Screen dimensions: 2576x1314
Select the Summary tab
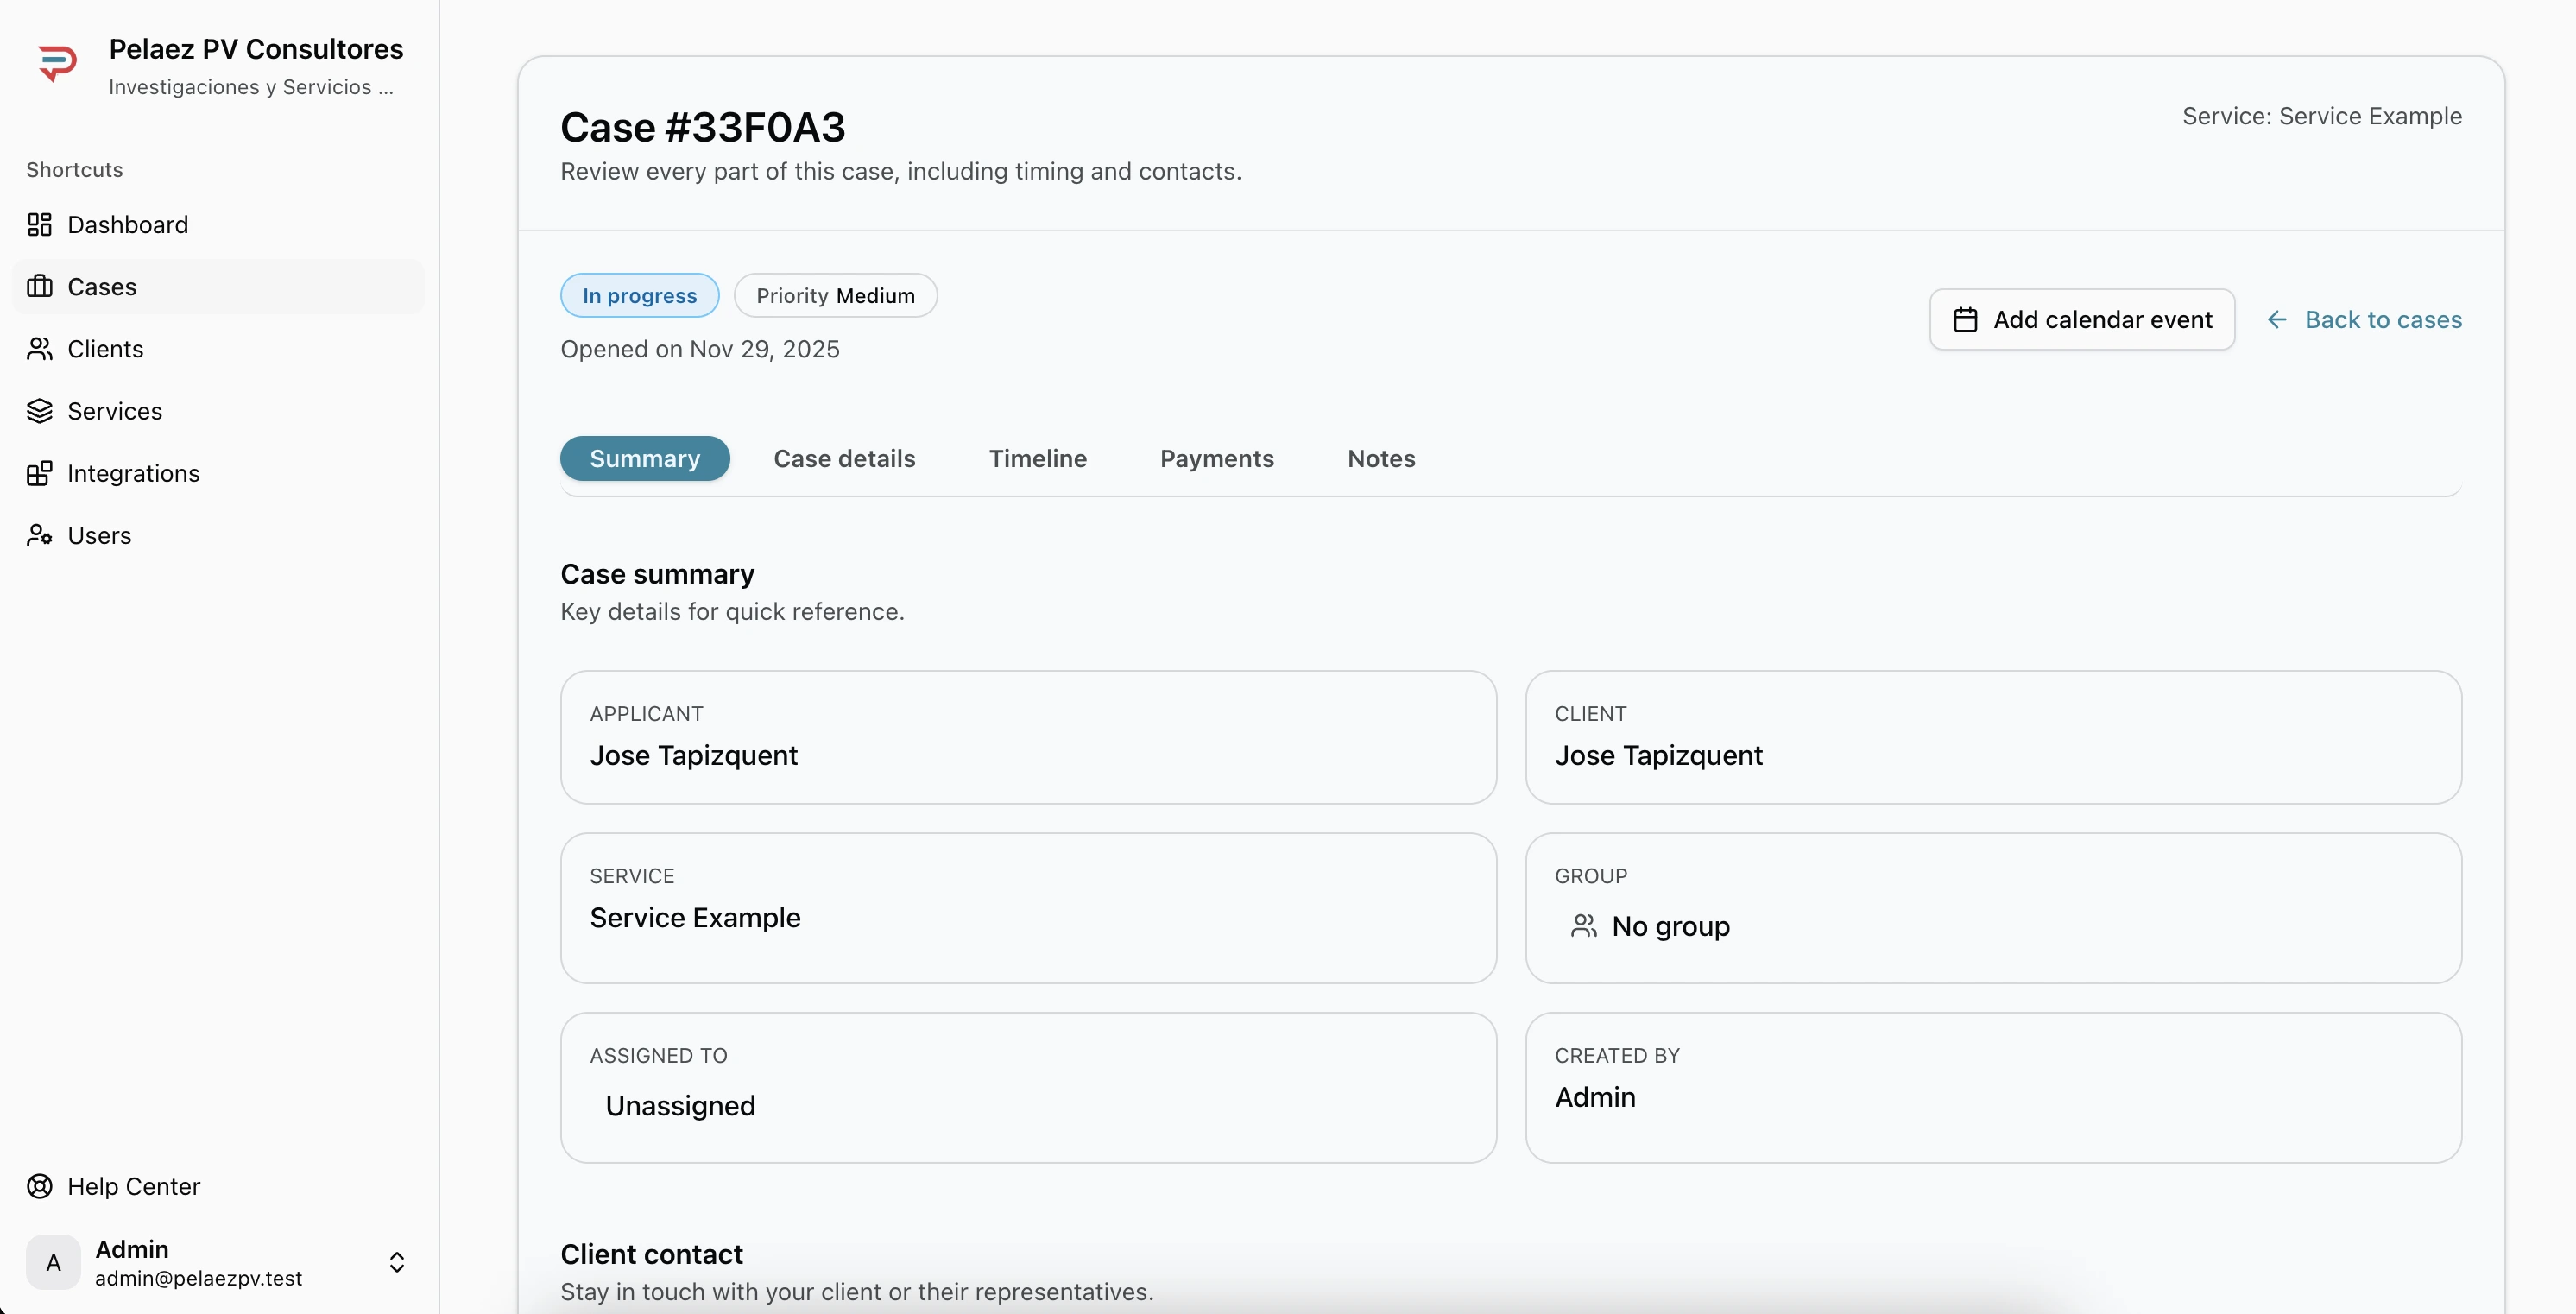point(644,458)
